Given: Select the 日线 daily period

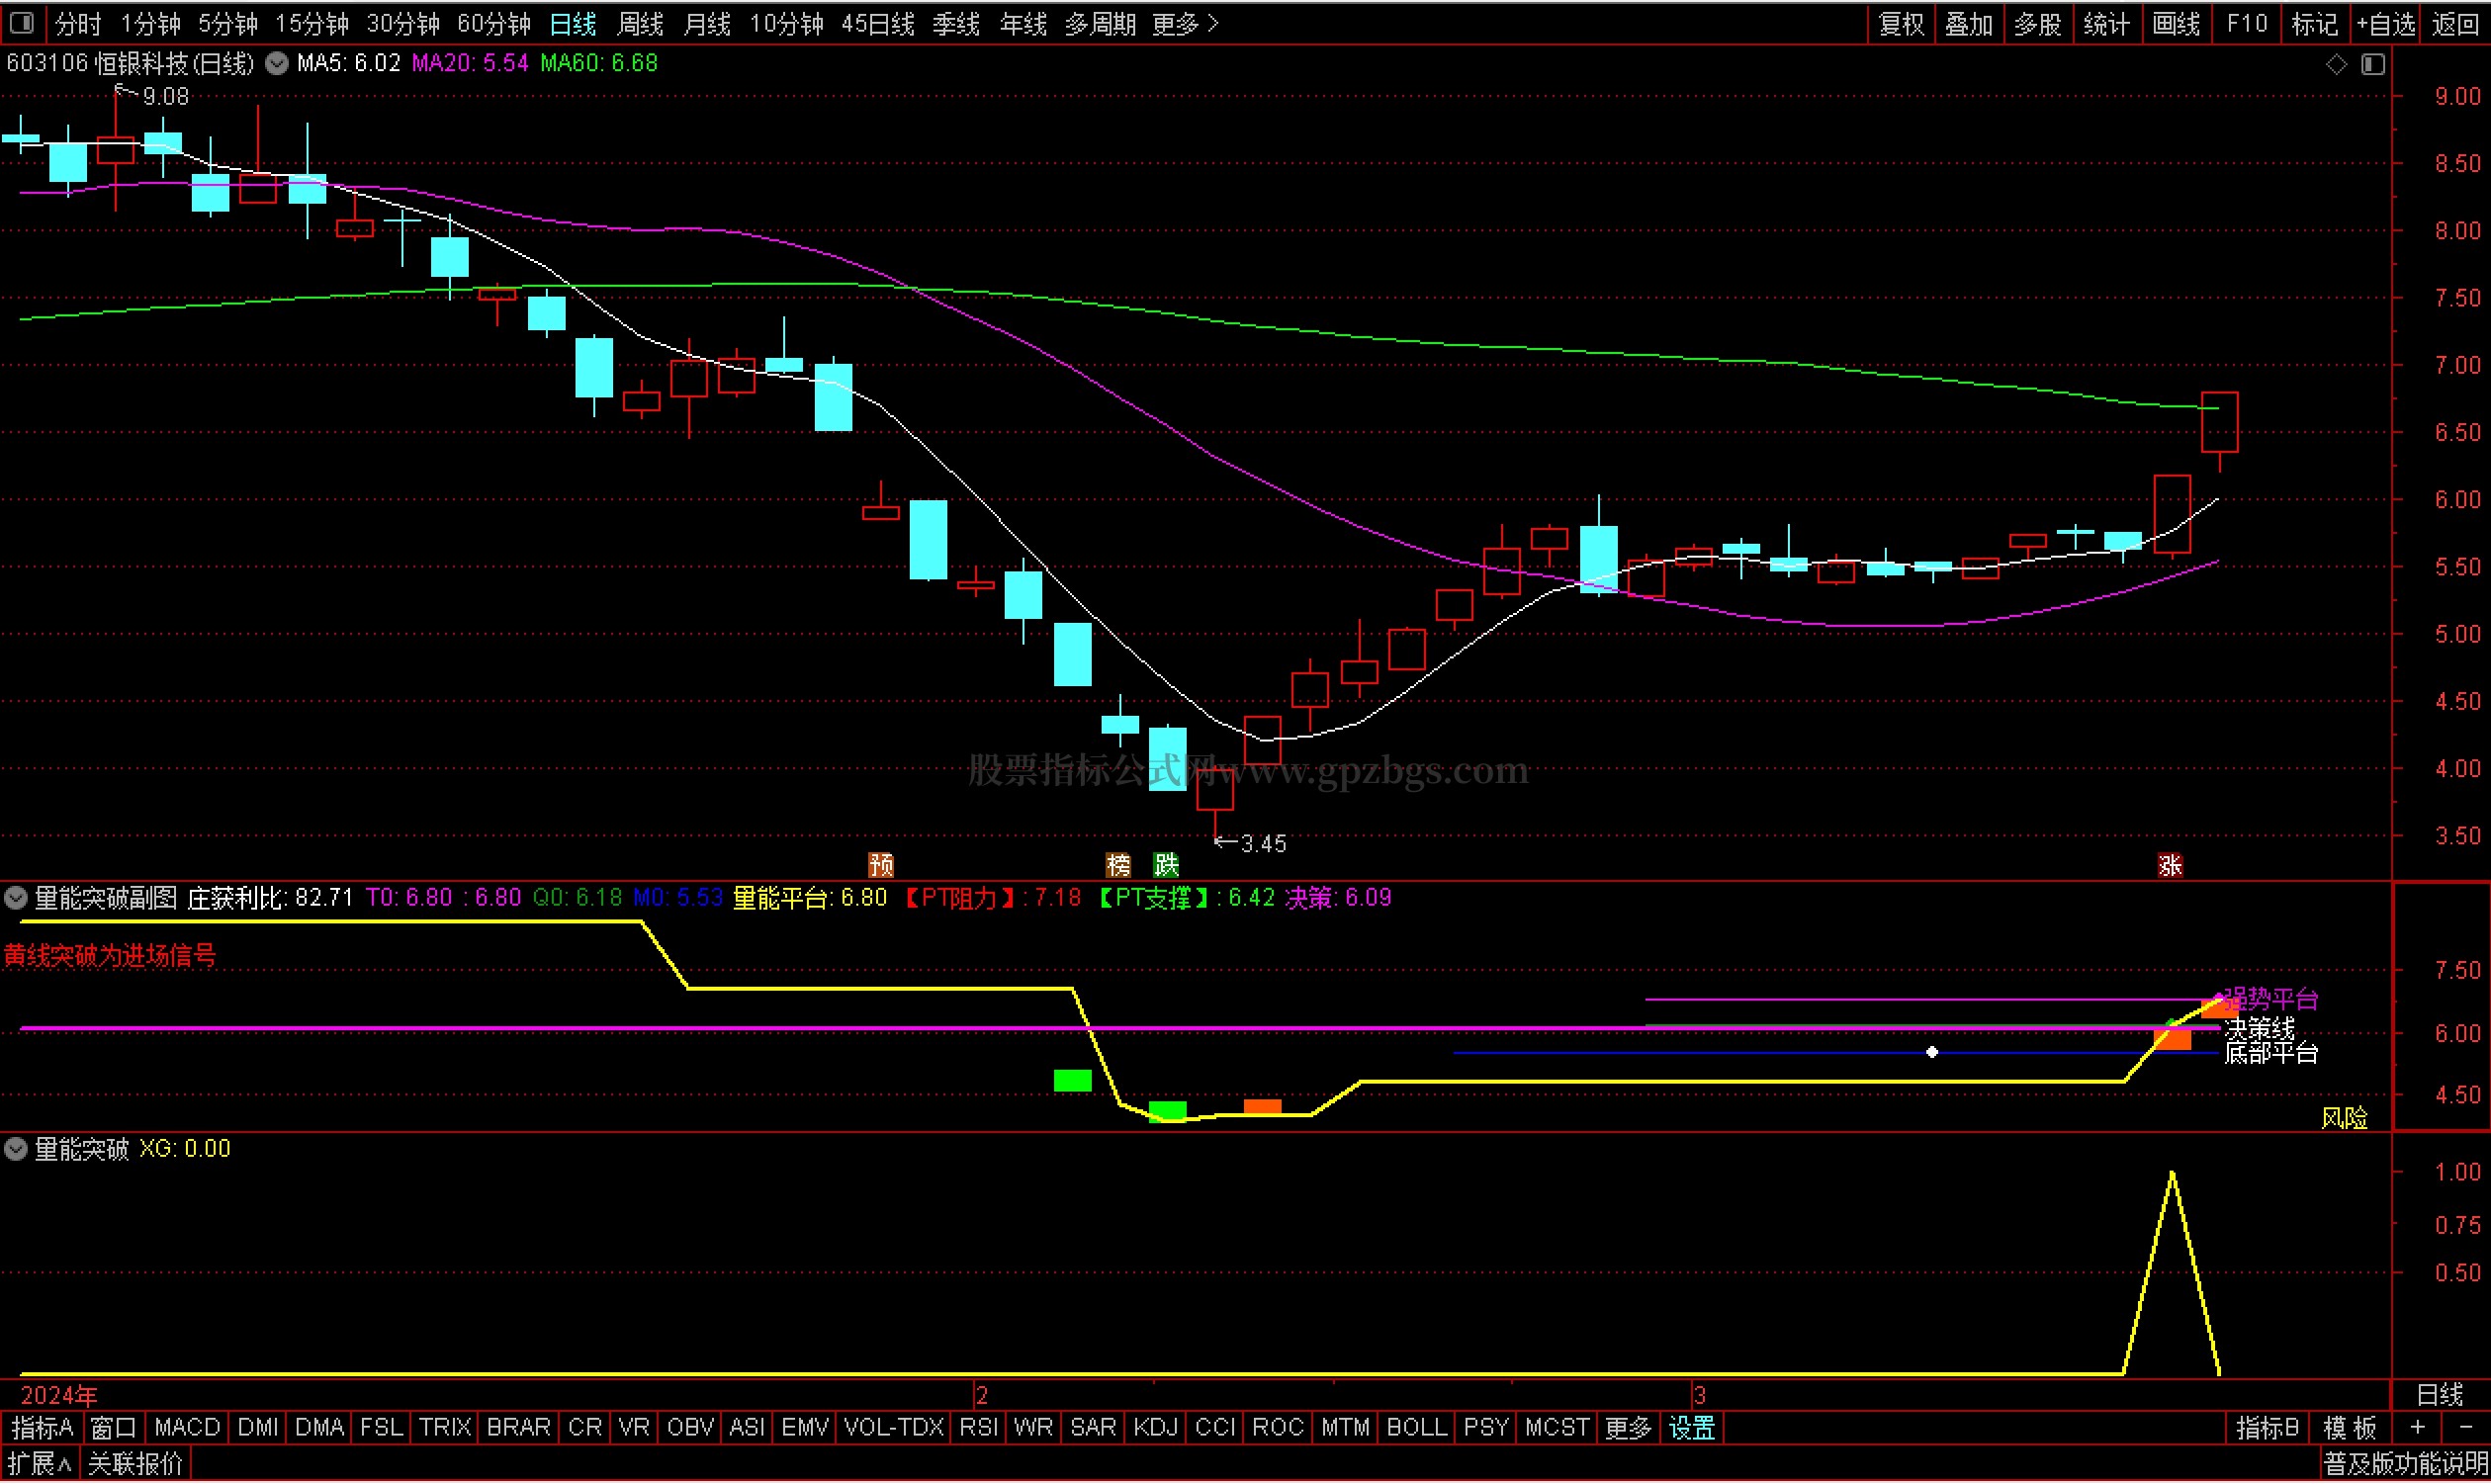Looking at the screenshot, I should point(573,23).
